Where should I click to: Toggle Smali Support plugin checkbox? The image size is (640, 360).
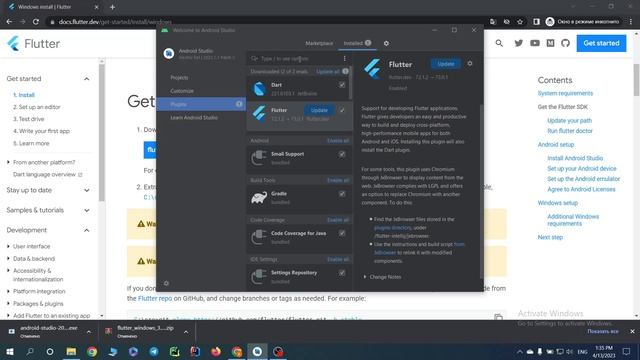[342, 154]
